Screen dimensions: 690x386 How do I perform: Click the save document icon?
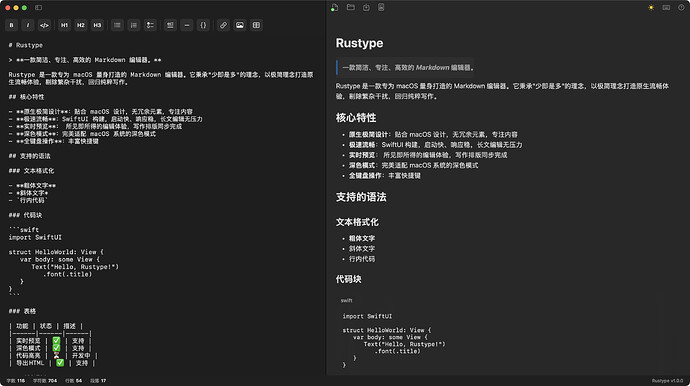(x=366, y=7)
